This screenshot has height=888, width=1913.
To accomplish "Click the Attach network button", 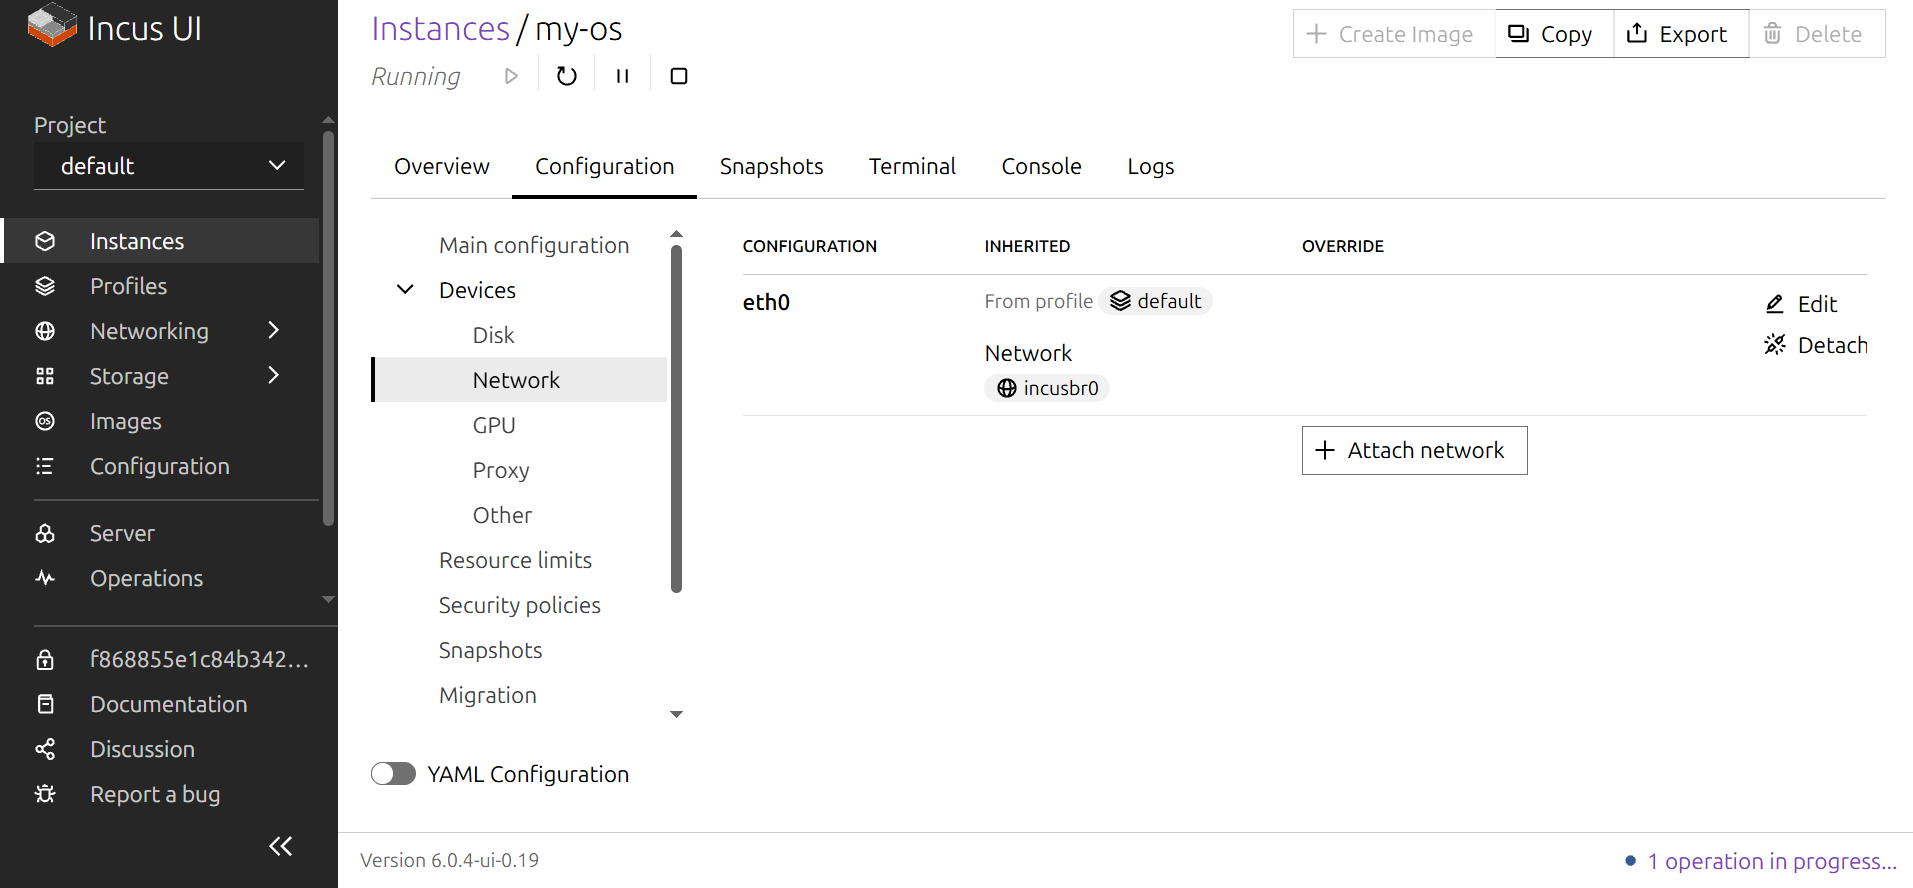I will [x=1414, y=450].
